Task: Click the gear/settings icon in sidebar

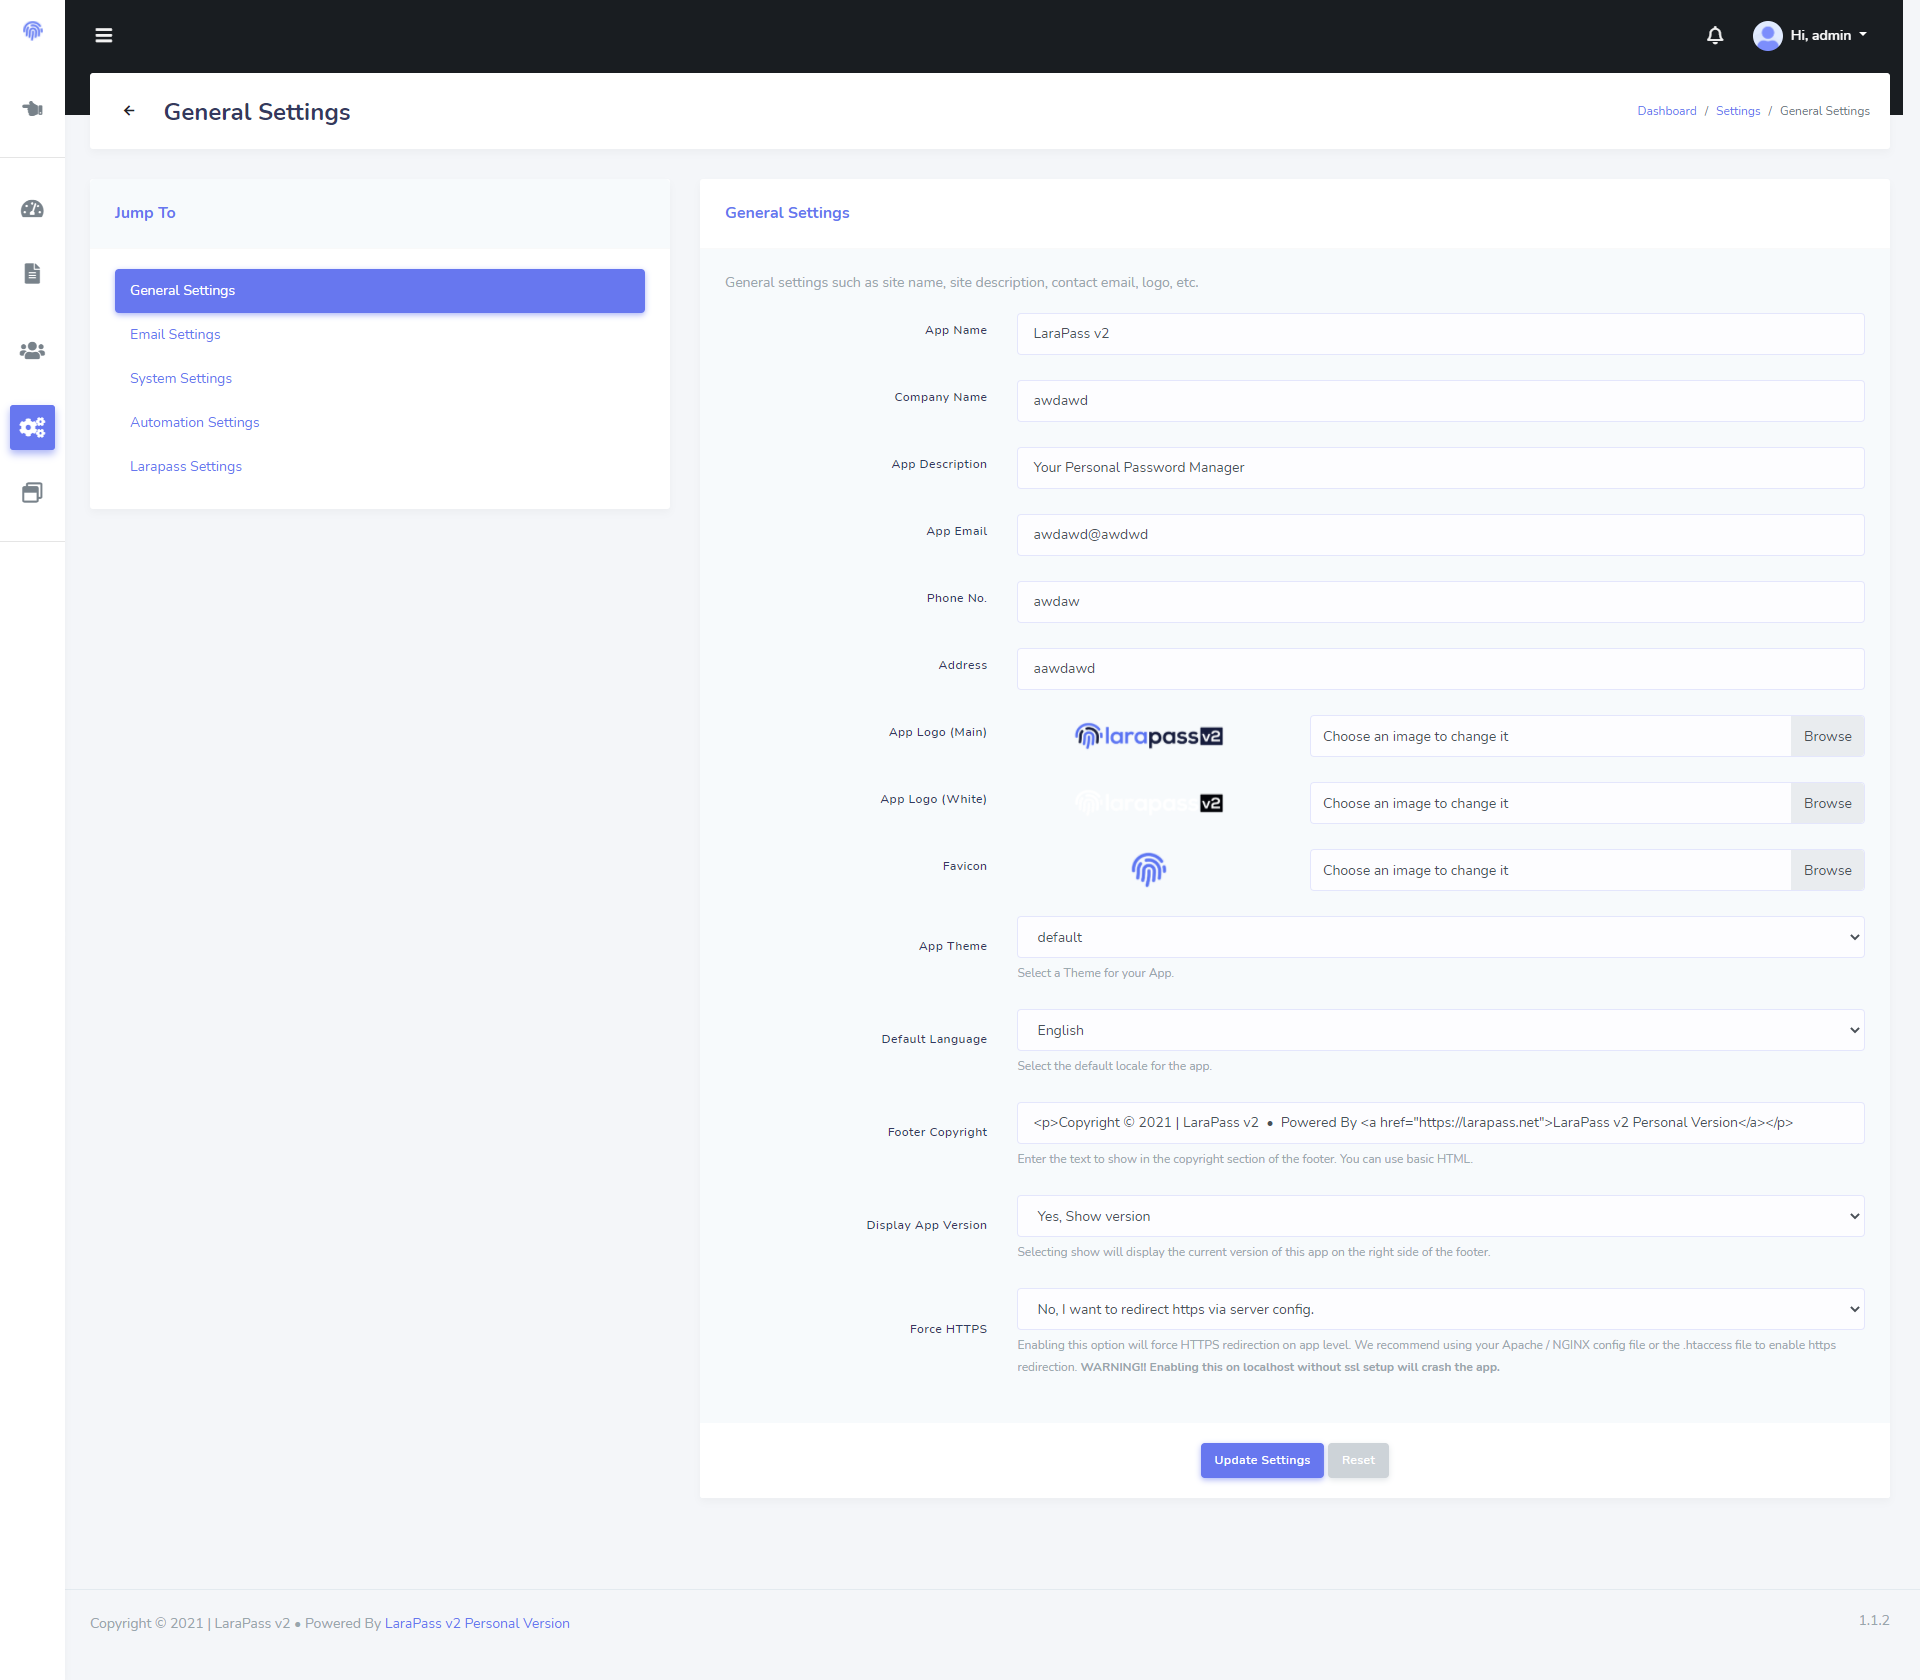Action: 33,428
